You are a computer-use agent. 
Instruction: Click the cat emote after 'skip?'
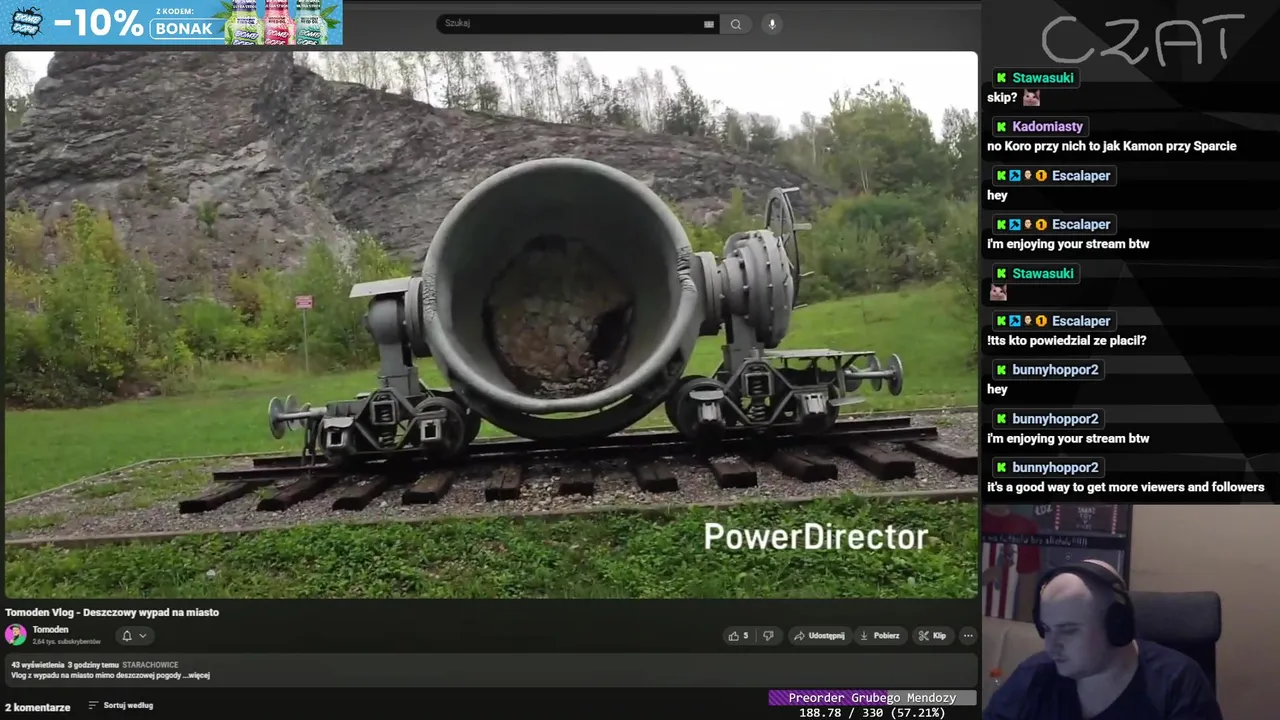tap(1031, 98)
